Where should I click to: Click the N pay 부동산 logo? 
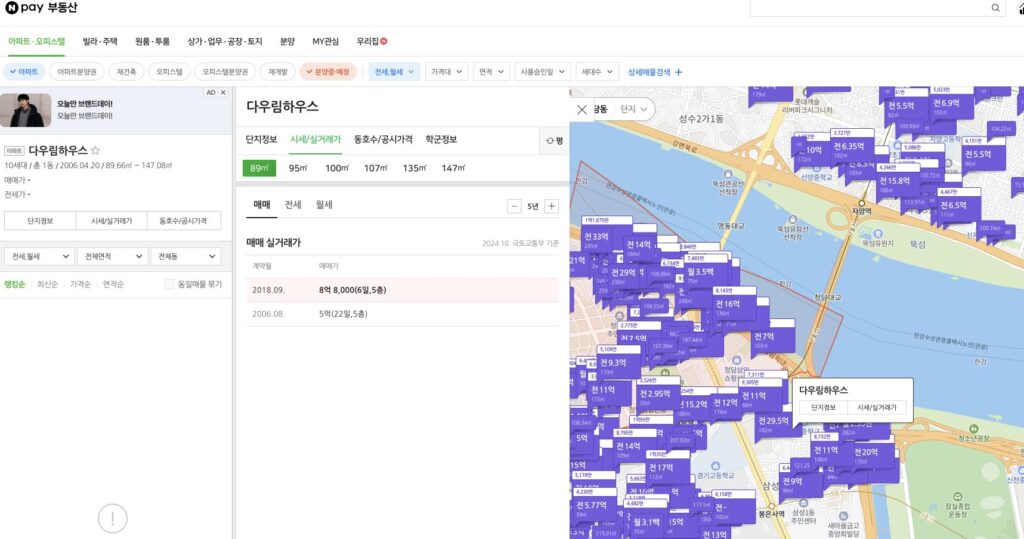[40, 8]
